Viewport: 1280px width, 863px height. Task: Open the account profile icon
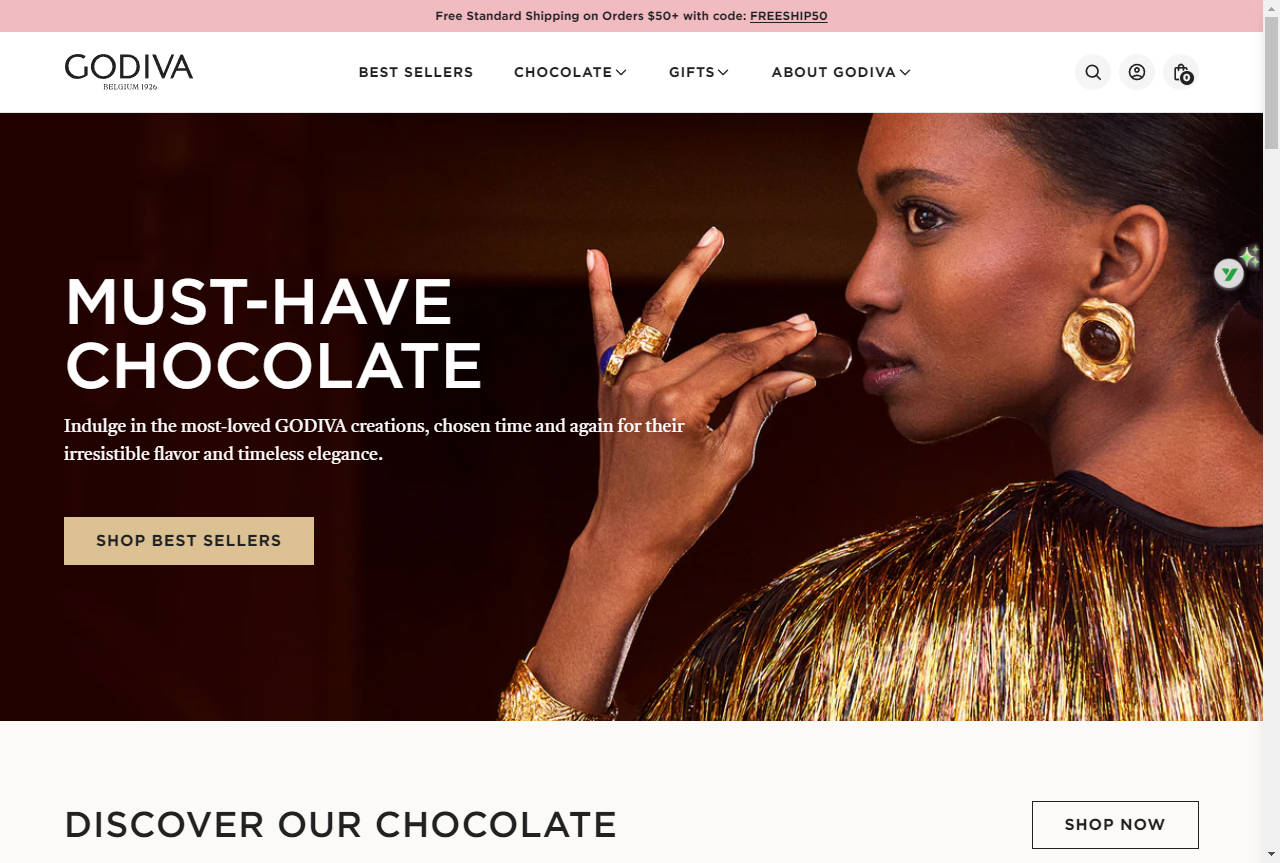tap(1137, 72)
